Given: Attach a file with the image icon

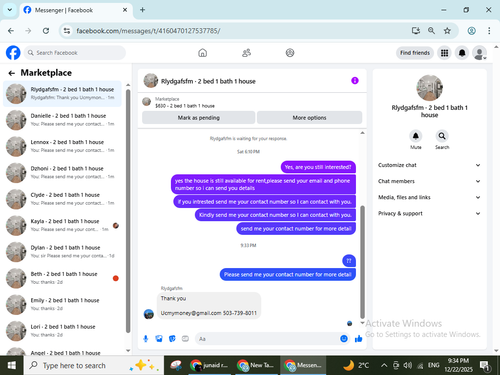Looking at the screenshot, I should click(159, 339).
